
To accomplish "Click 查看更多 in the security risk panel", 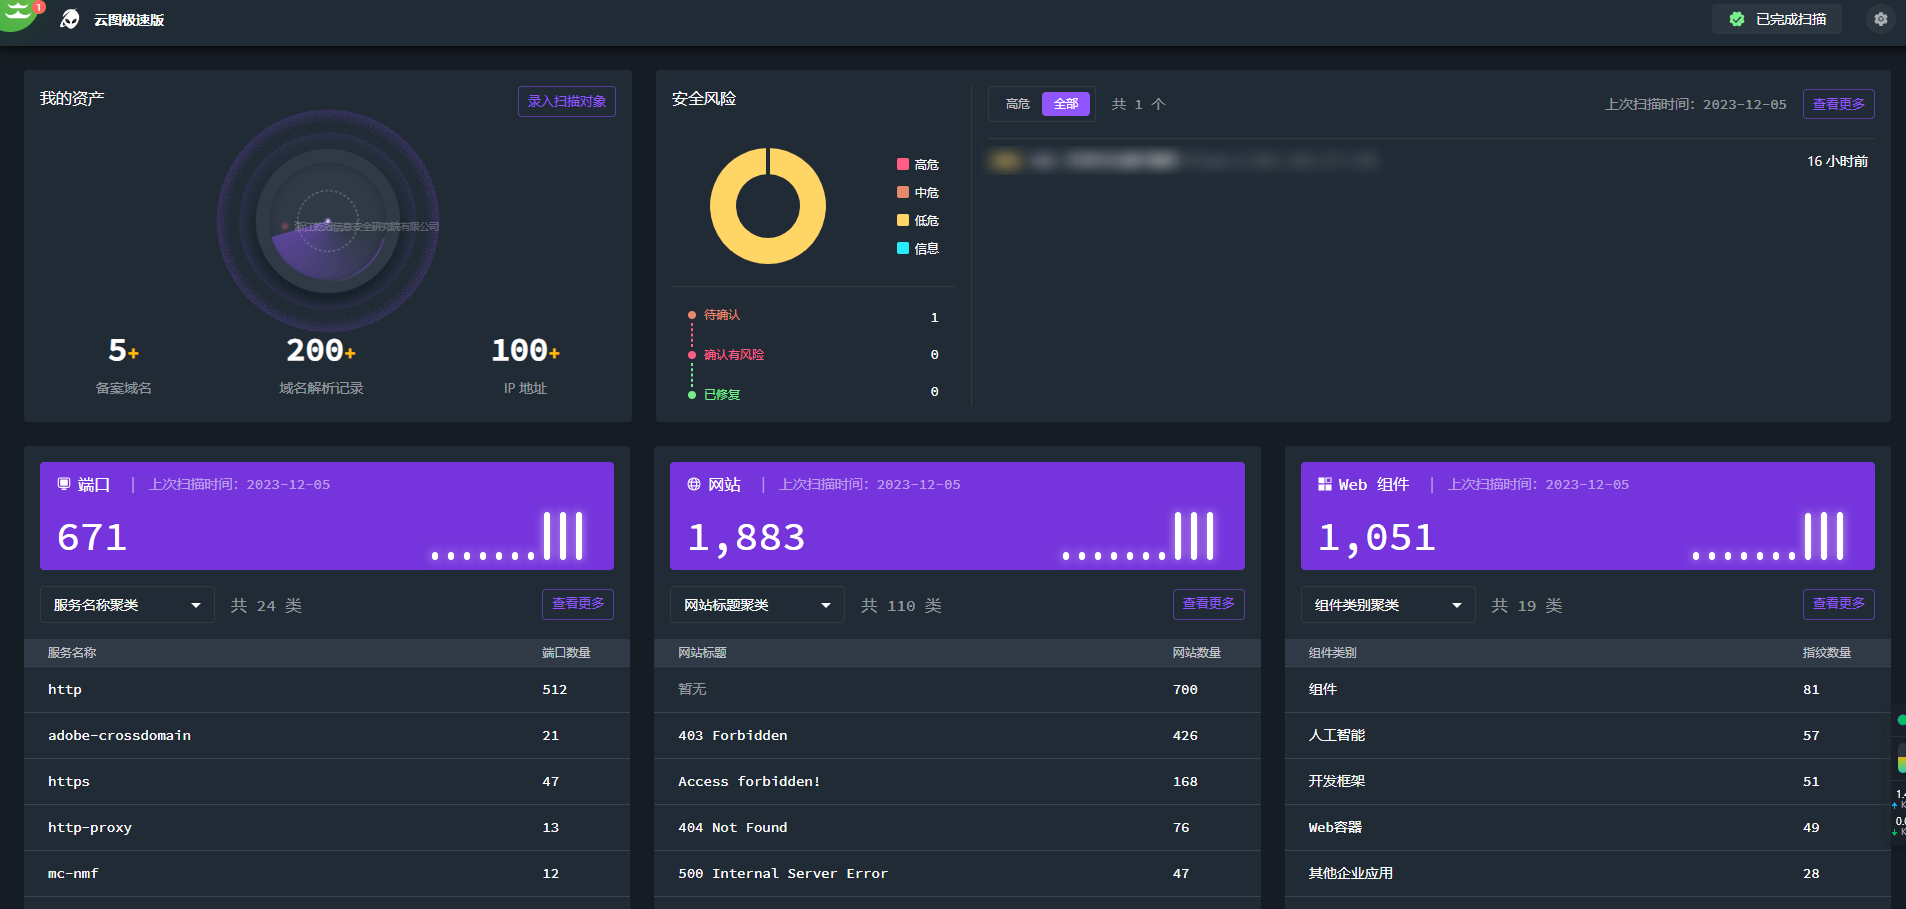I will click(1838, 104).
